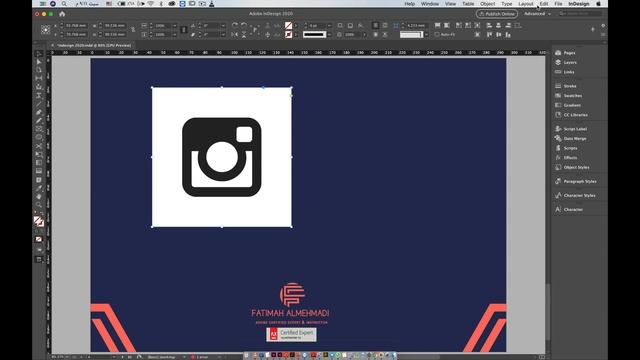640x360 pixels.
Task: Toggle the screen mode button in toolbox
Action: 39,260
